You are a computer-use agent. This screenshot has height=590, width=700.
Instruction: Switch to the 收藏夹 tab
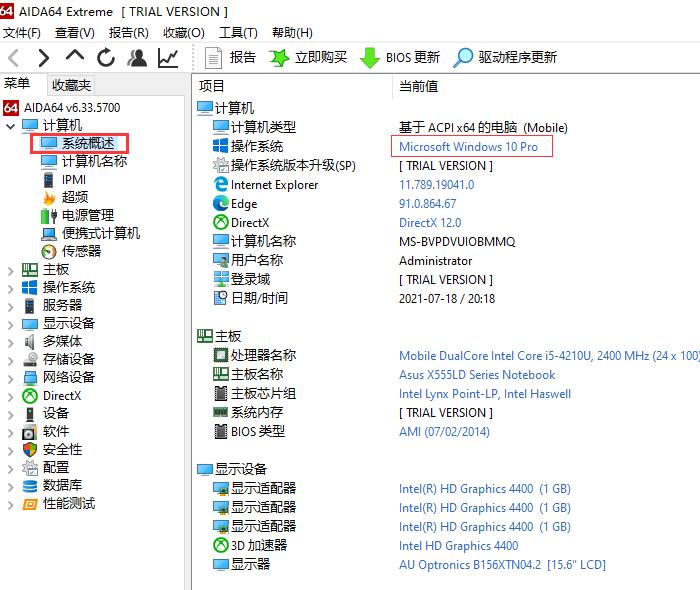[x=71, y=84]
